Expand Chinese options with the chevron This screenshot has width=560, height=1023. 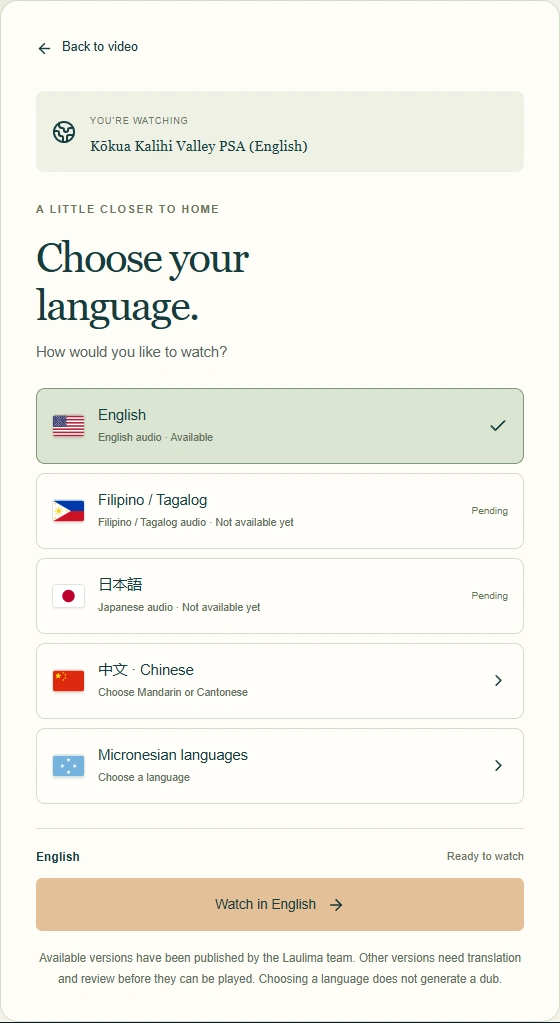point(499,680)
